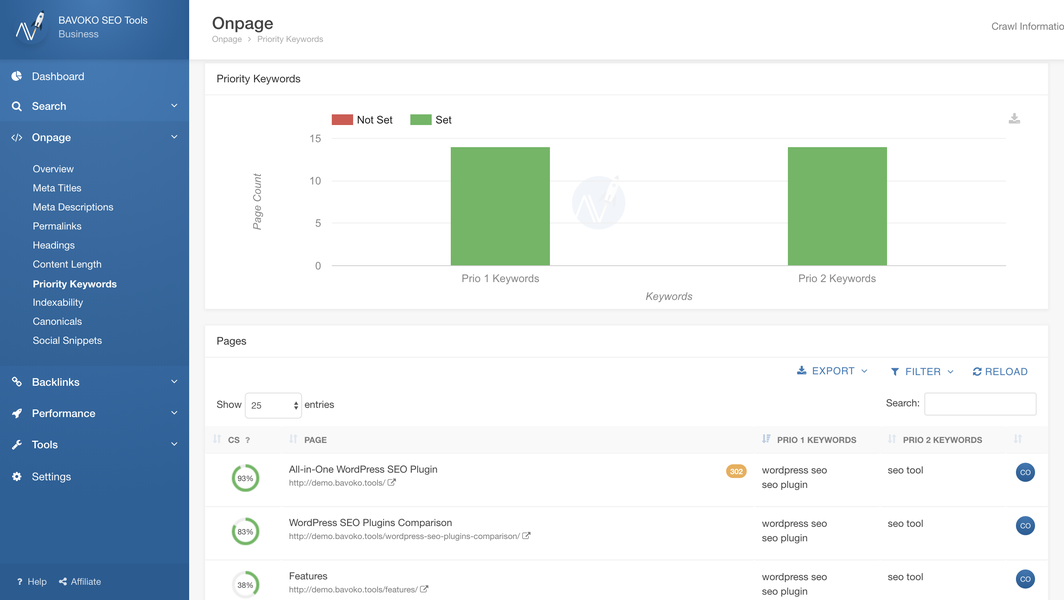Image resolution: width=1064 pixels, height=600 pixels.
Task: Click the 38% content score ring
Action: pyautogui.click(x=245, y=584)
